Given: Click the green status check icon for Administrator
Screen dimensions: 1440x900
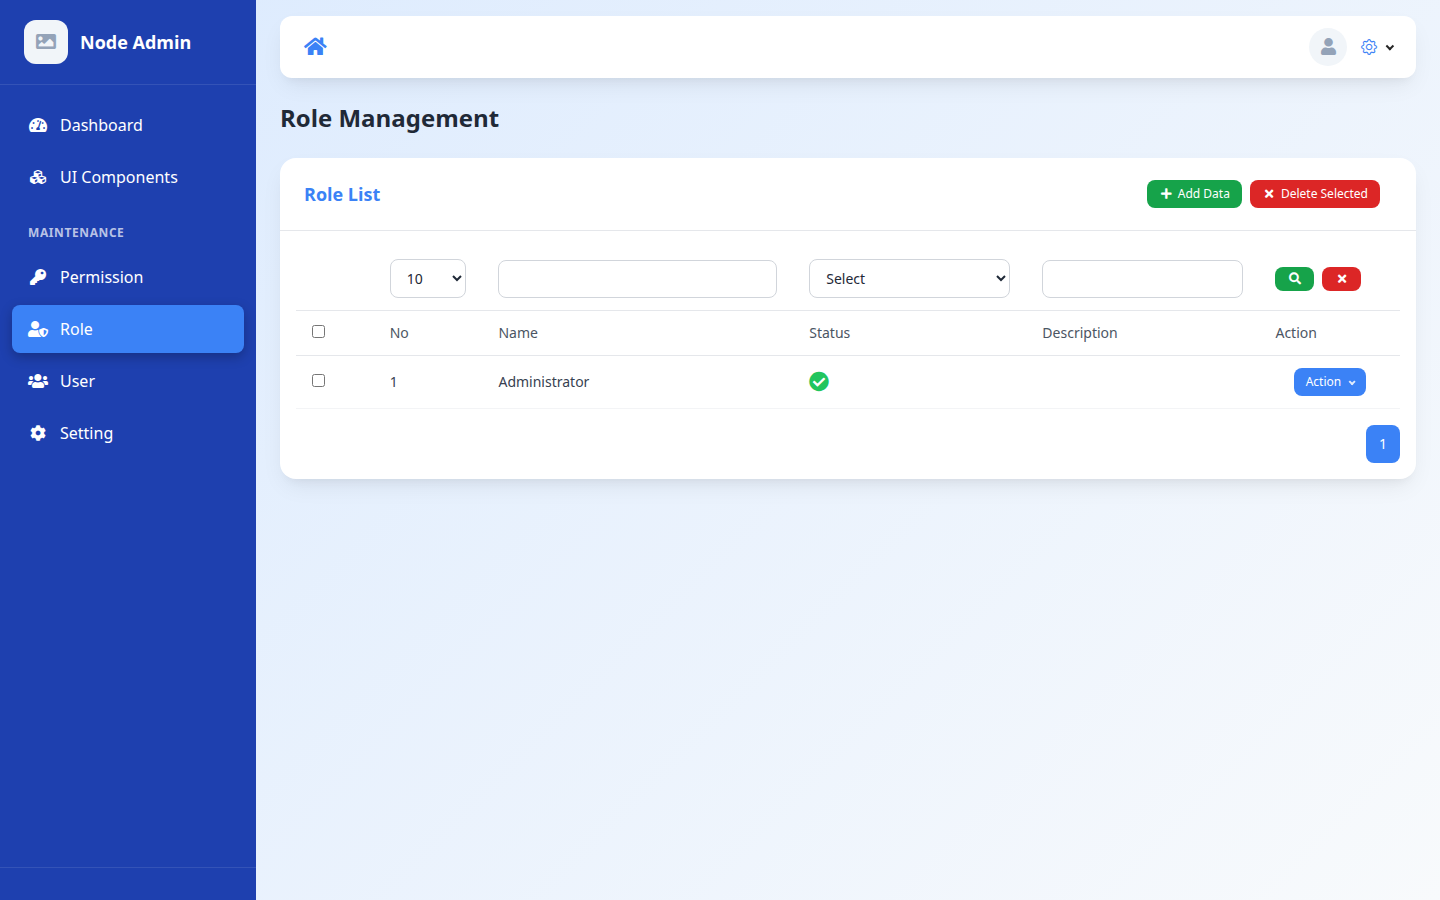Looking at the screenshot, I should [x=819, y=381].
